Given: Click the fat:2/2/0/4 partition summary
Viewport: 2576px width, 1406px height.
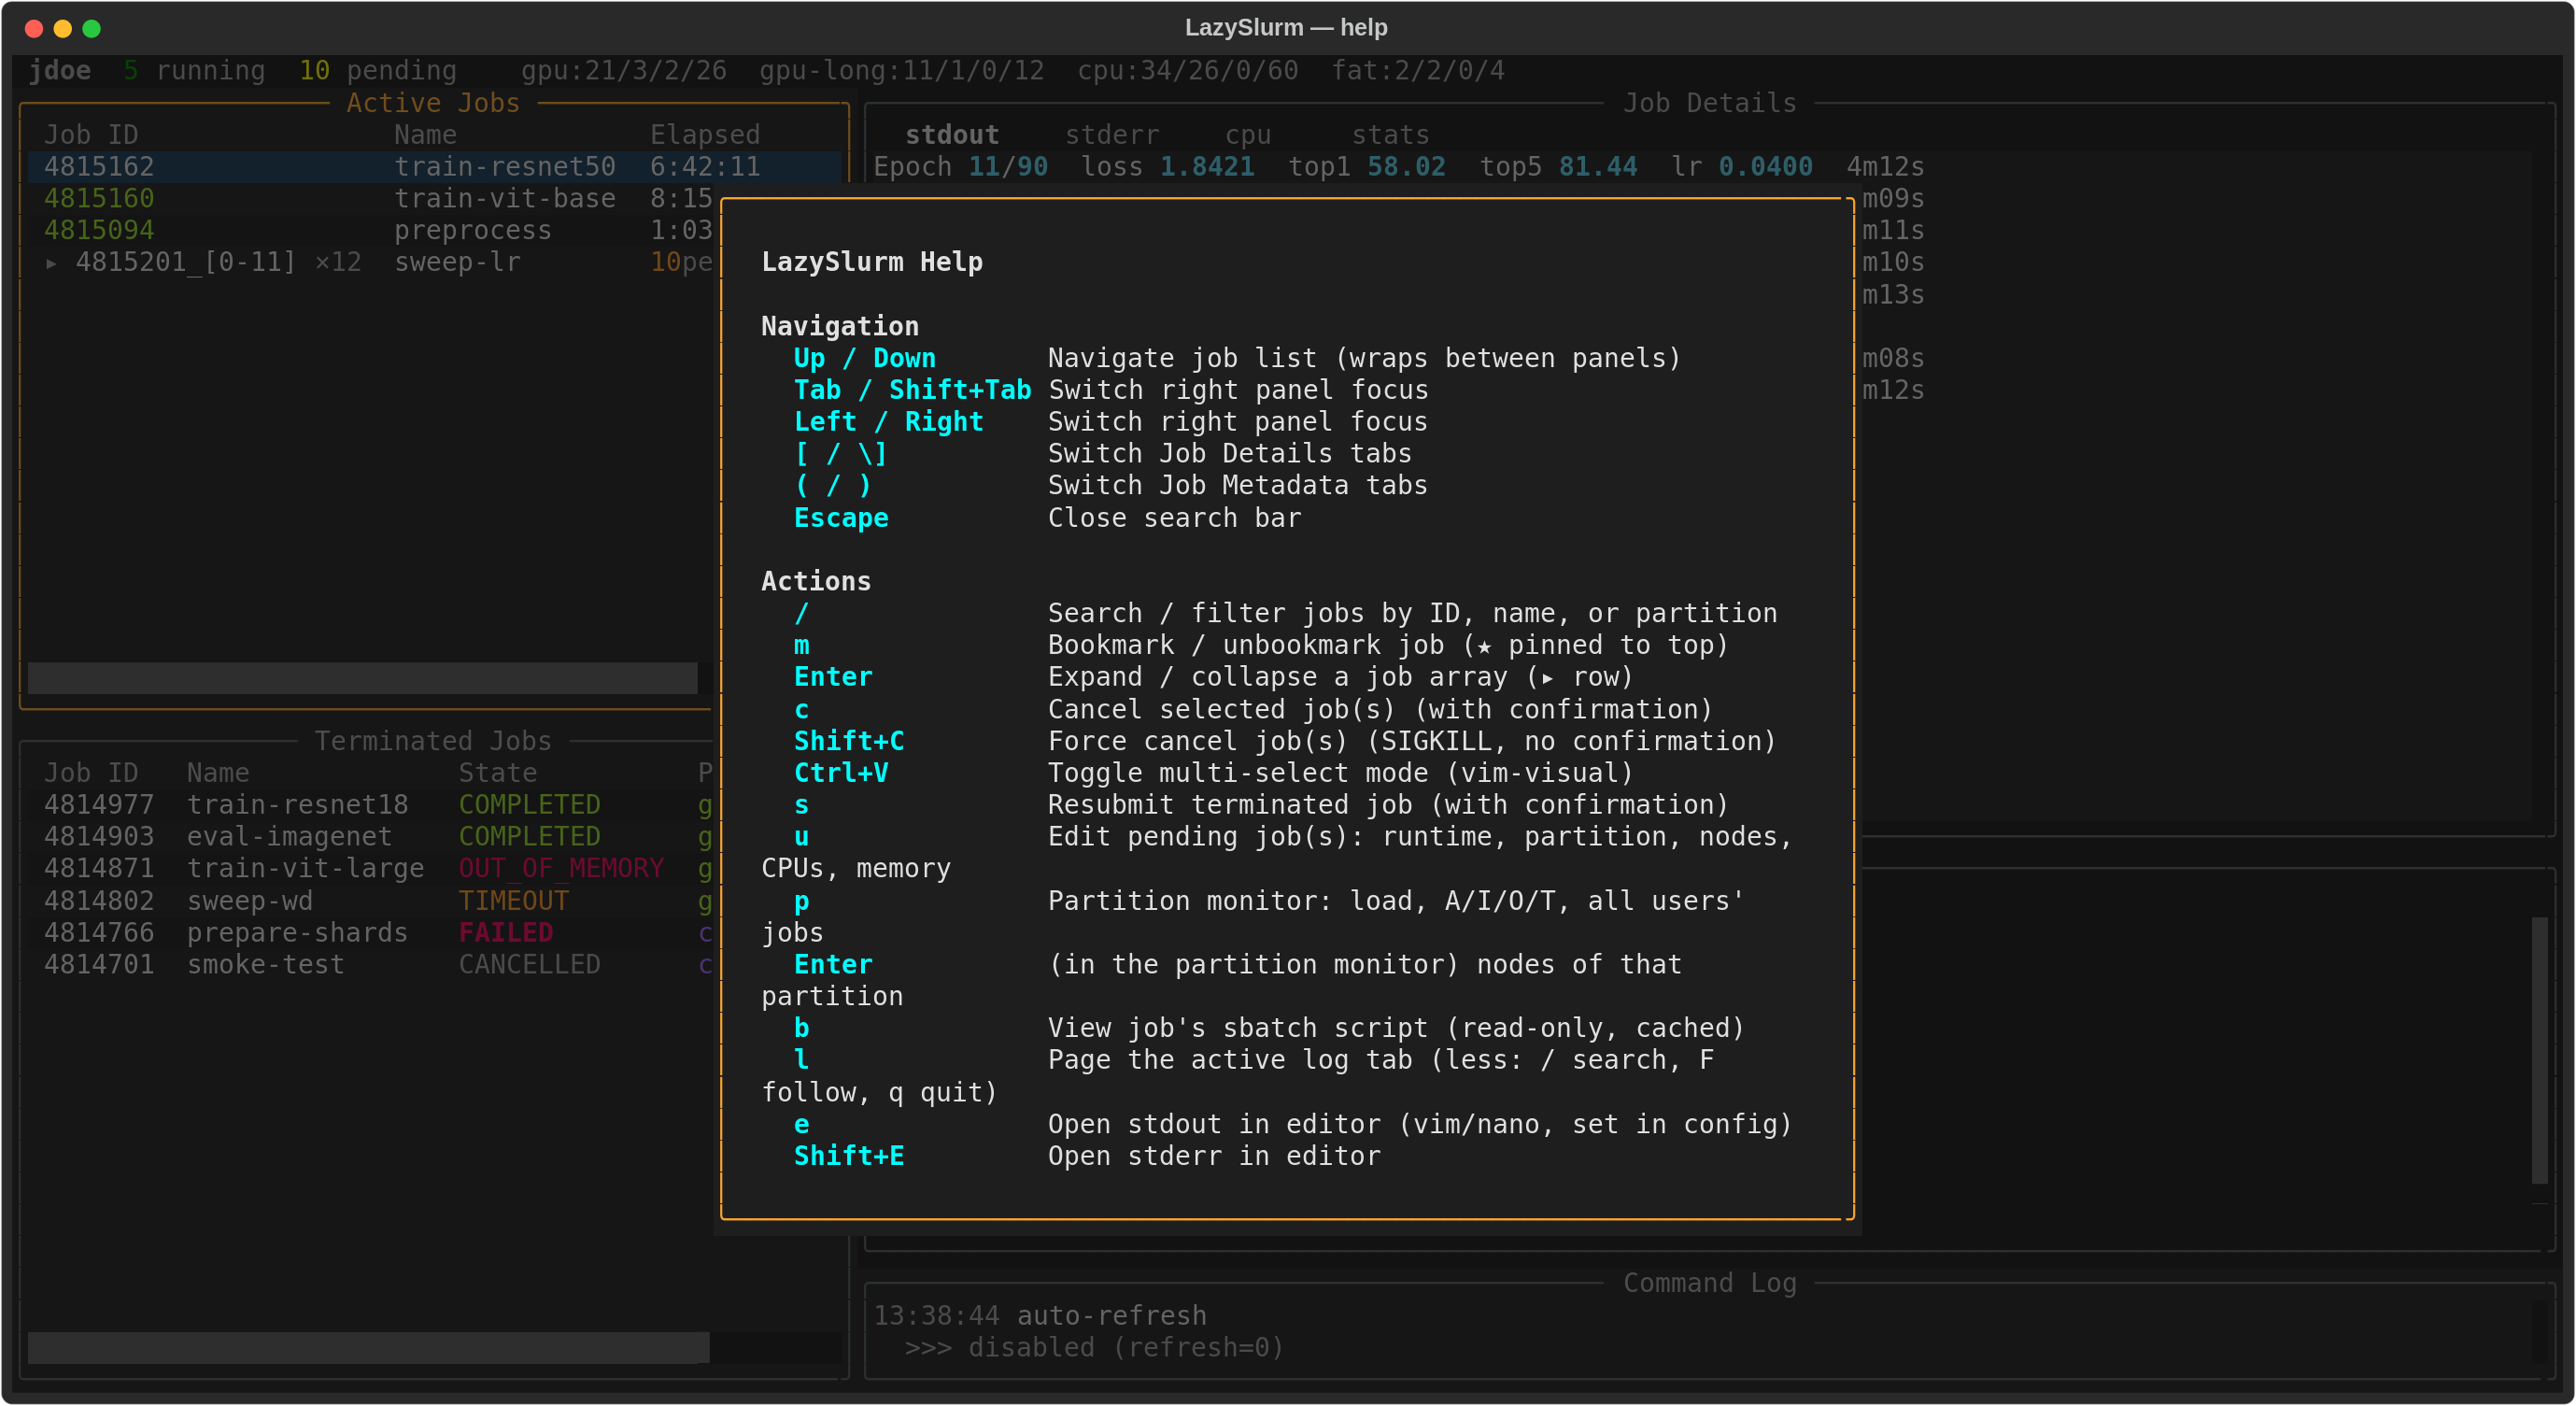Looking at the screenshot, I should [1418, 71].
